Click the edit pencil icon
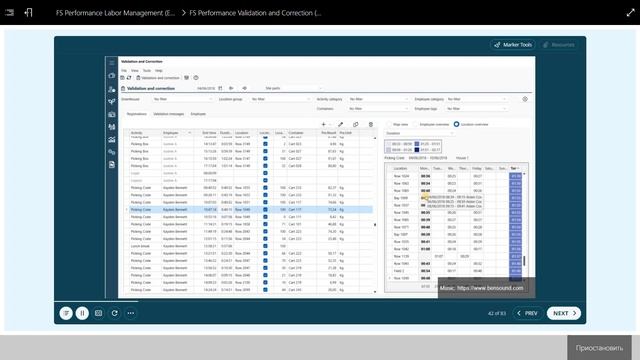Screen dimensions: 640x360 coord(340,124)
